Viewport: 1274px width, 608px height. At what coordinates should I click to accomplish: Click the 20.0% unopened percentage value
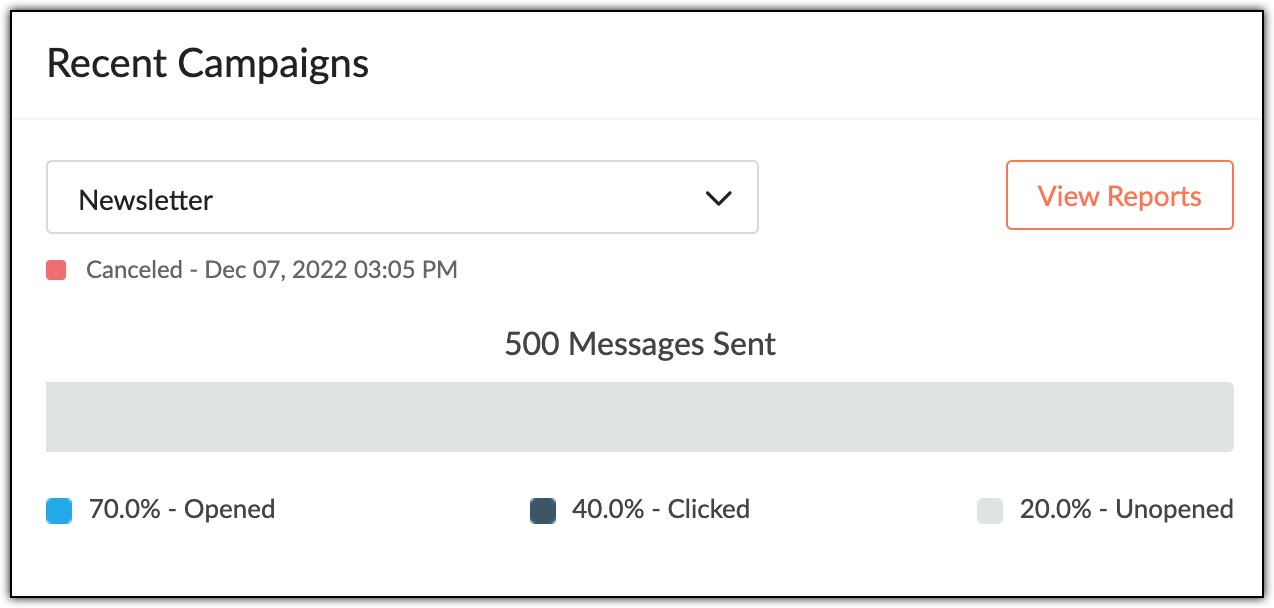(1055, 509)
